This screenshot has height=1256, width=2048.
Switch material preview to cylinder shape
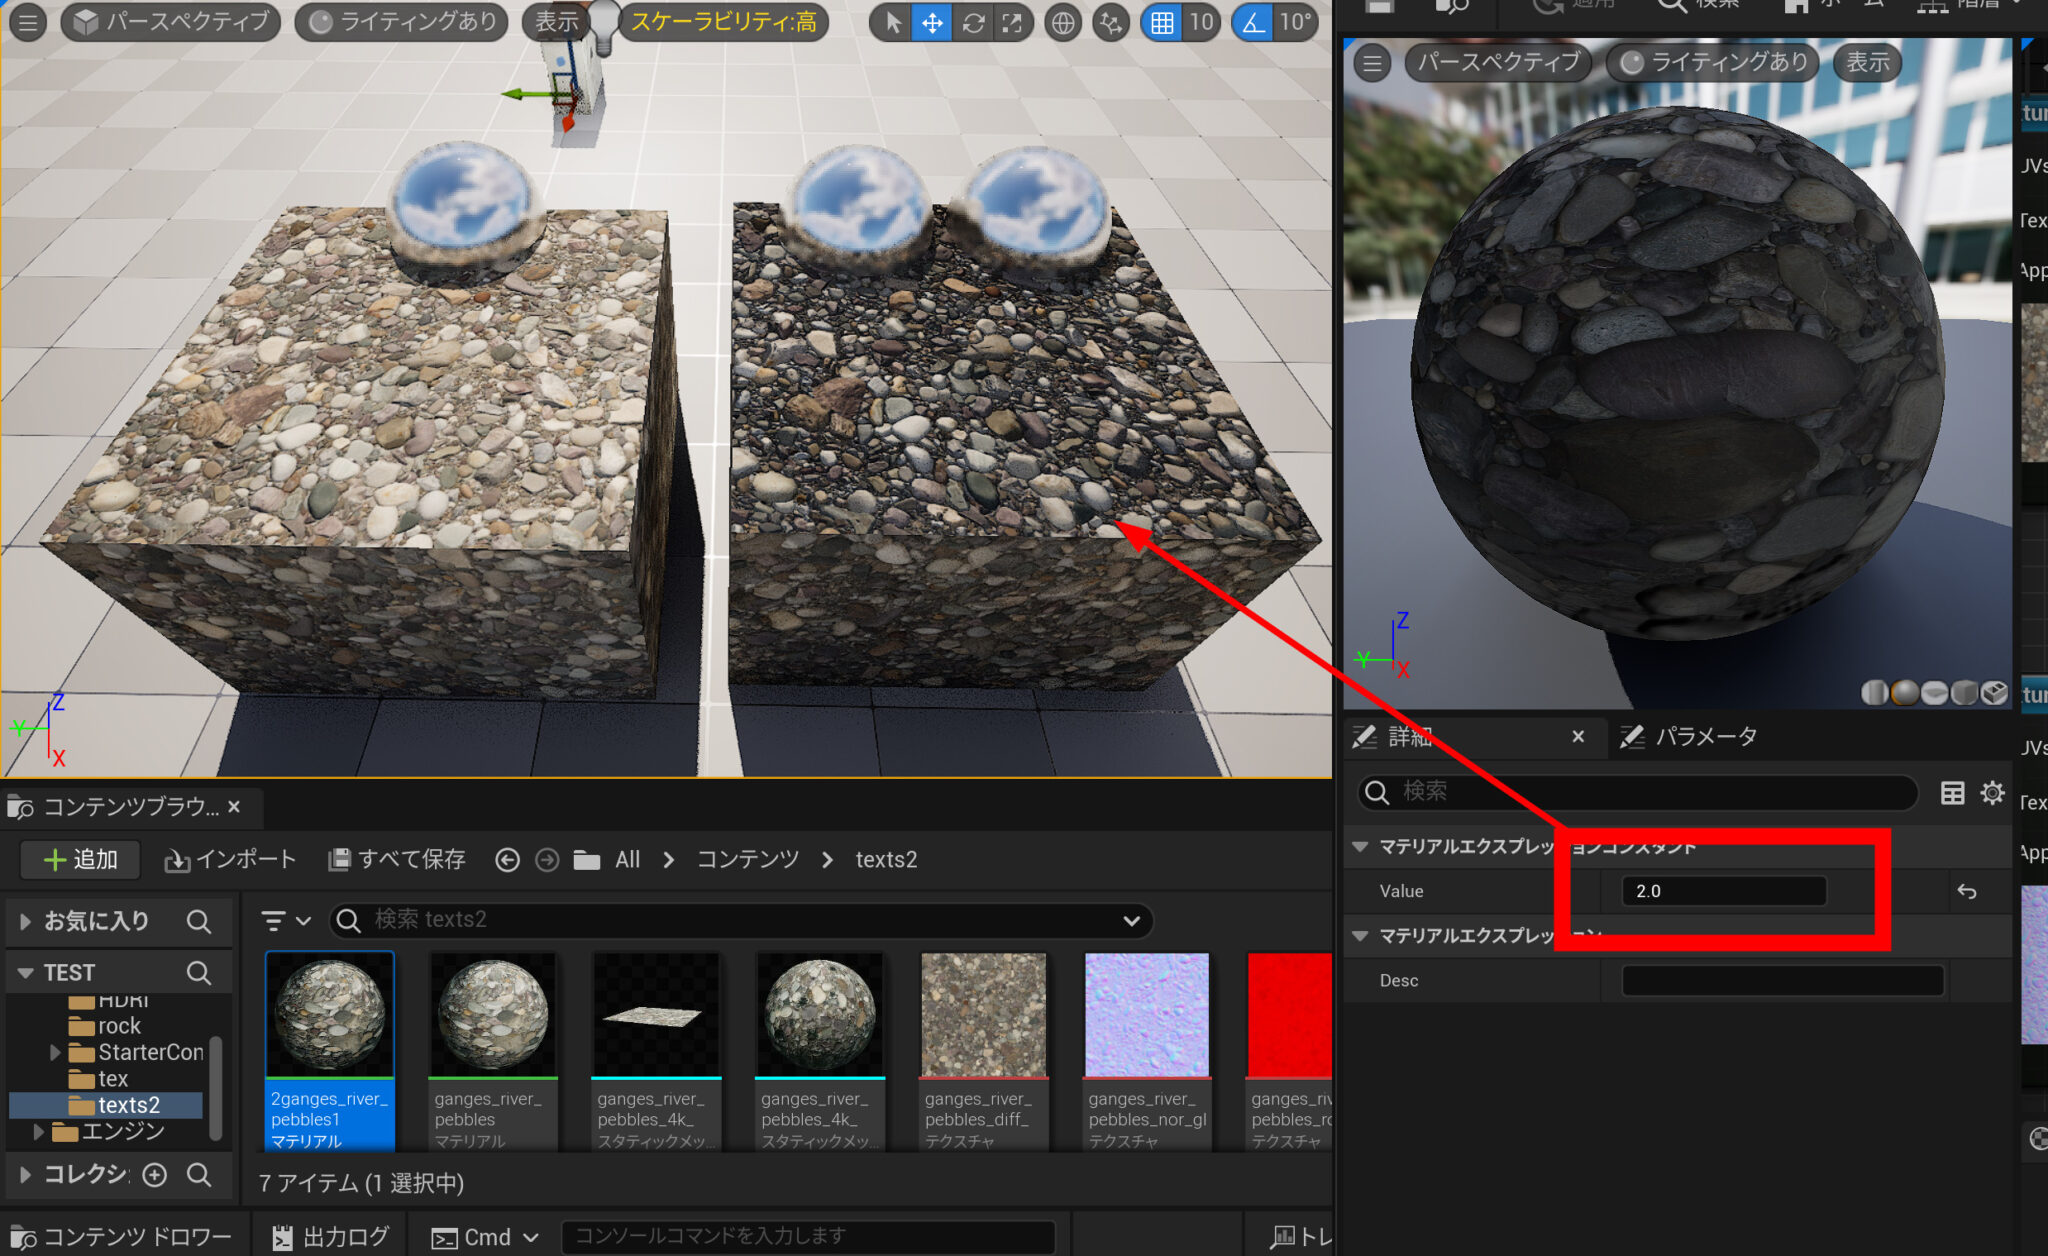pyautogui.click(x=1874, y=692)
